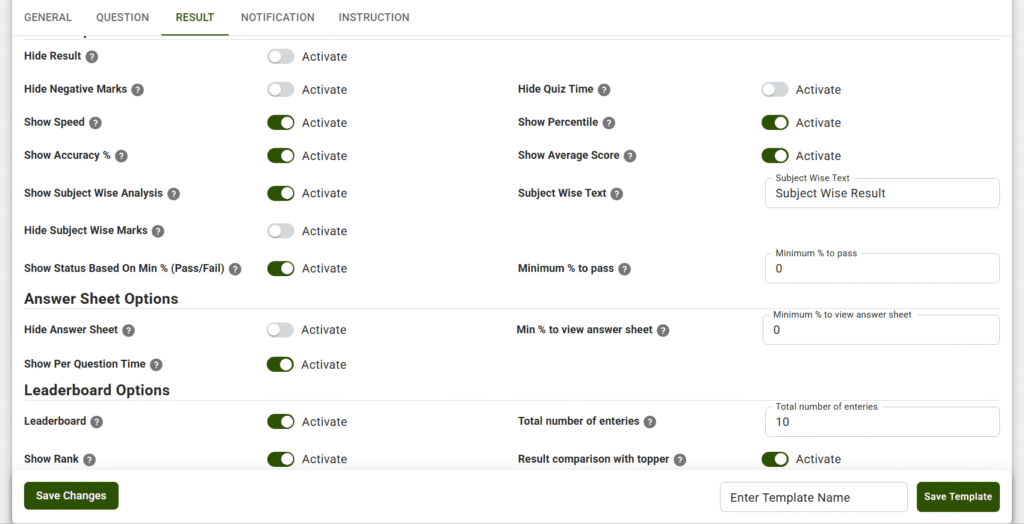The width and height of the screenshot is (1024, 524).
Task: Enable the Hide Result toggle
Action: [x=281, y=57]
